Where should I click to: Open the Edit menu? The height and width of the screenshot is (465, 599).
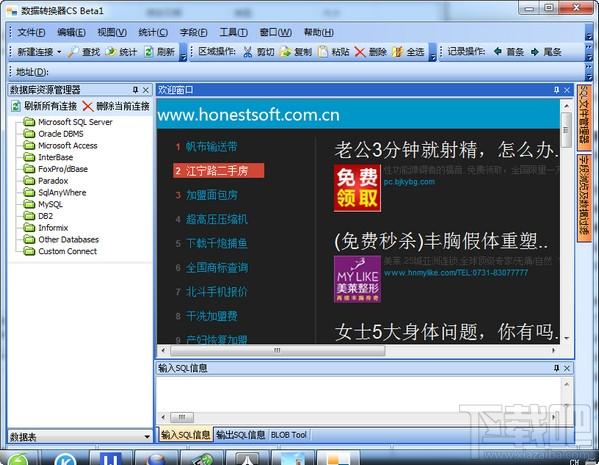pyautogui.click(x=71, y=32)
